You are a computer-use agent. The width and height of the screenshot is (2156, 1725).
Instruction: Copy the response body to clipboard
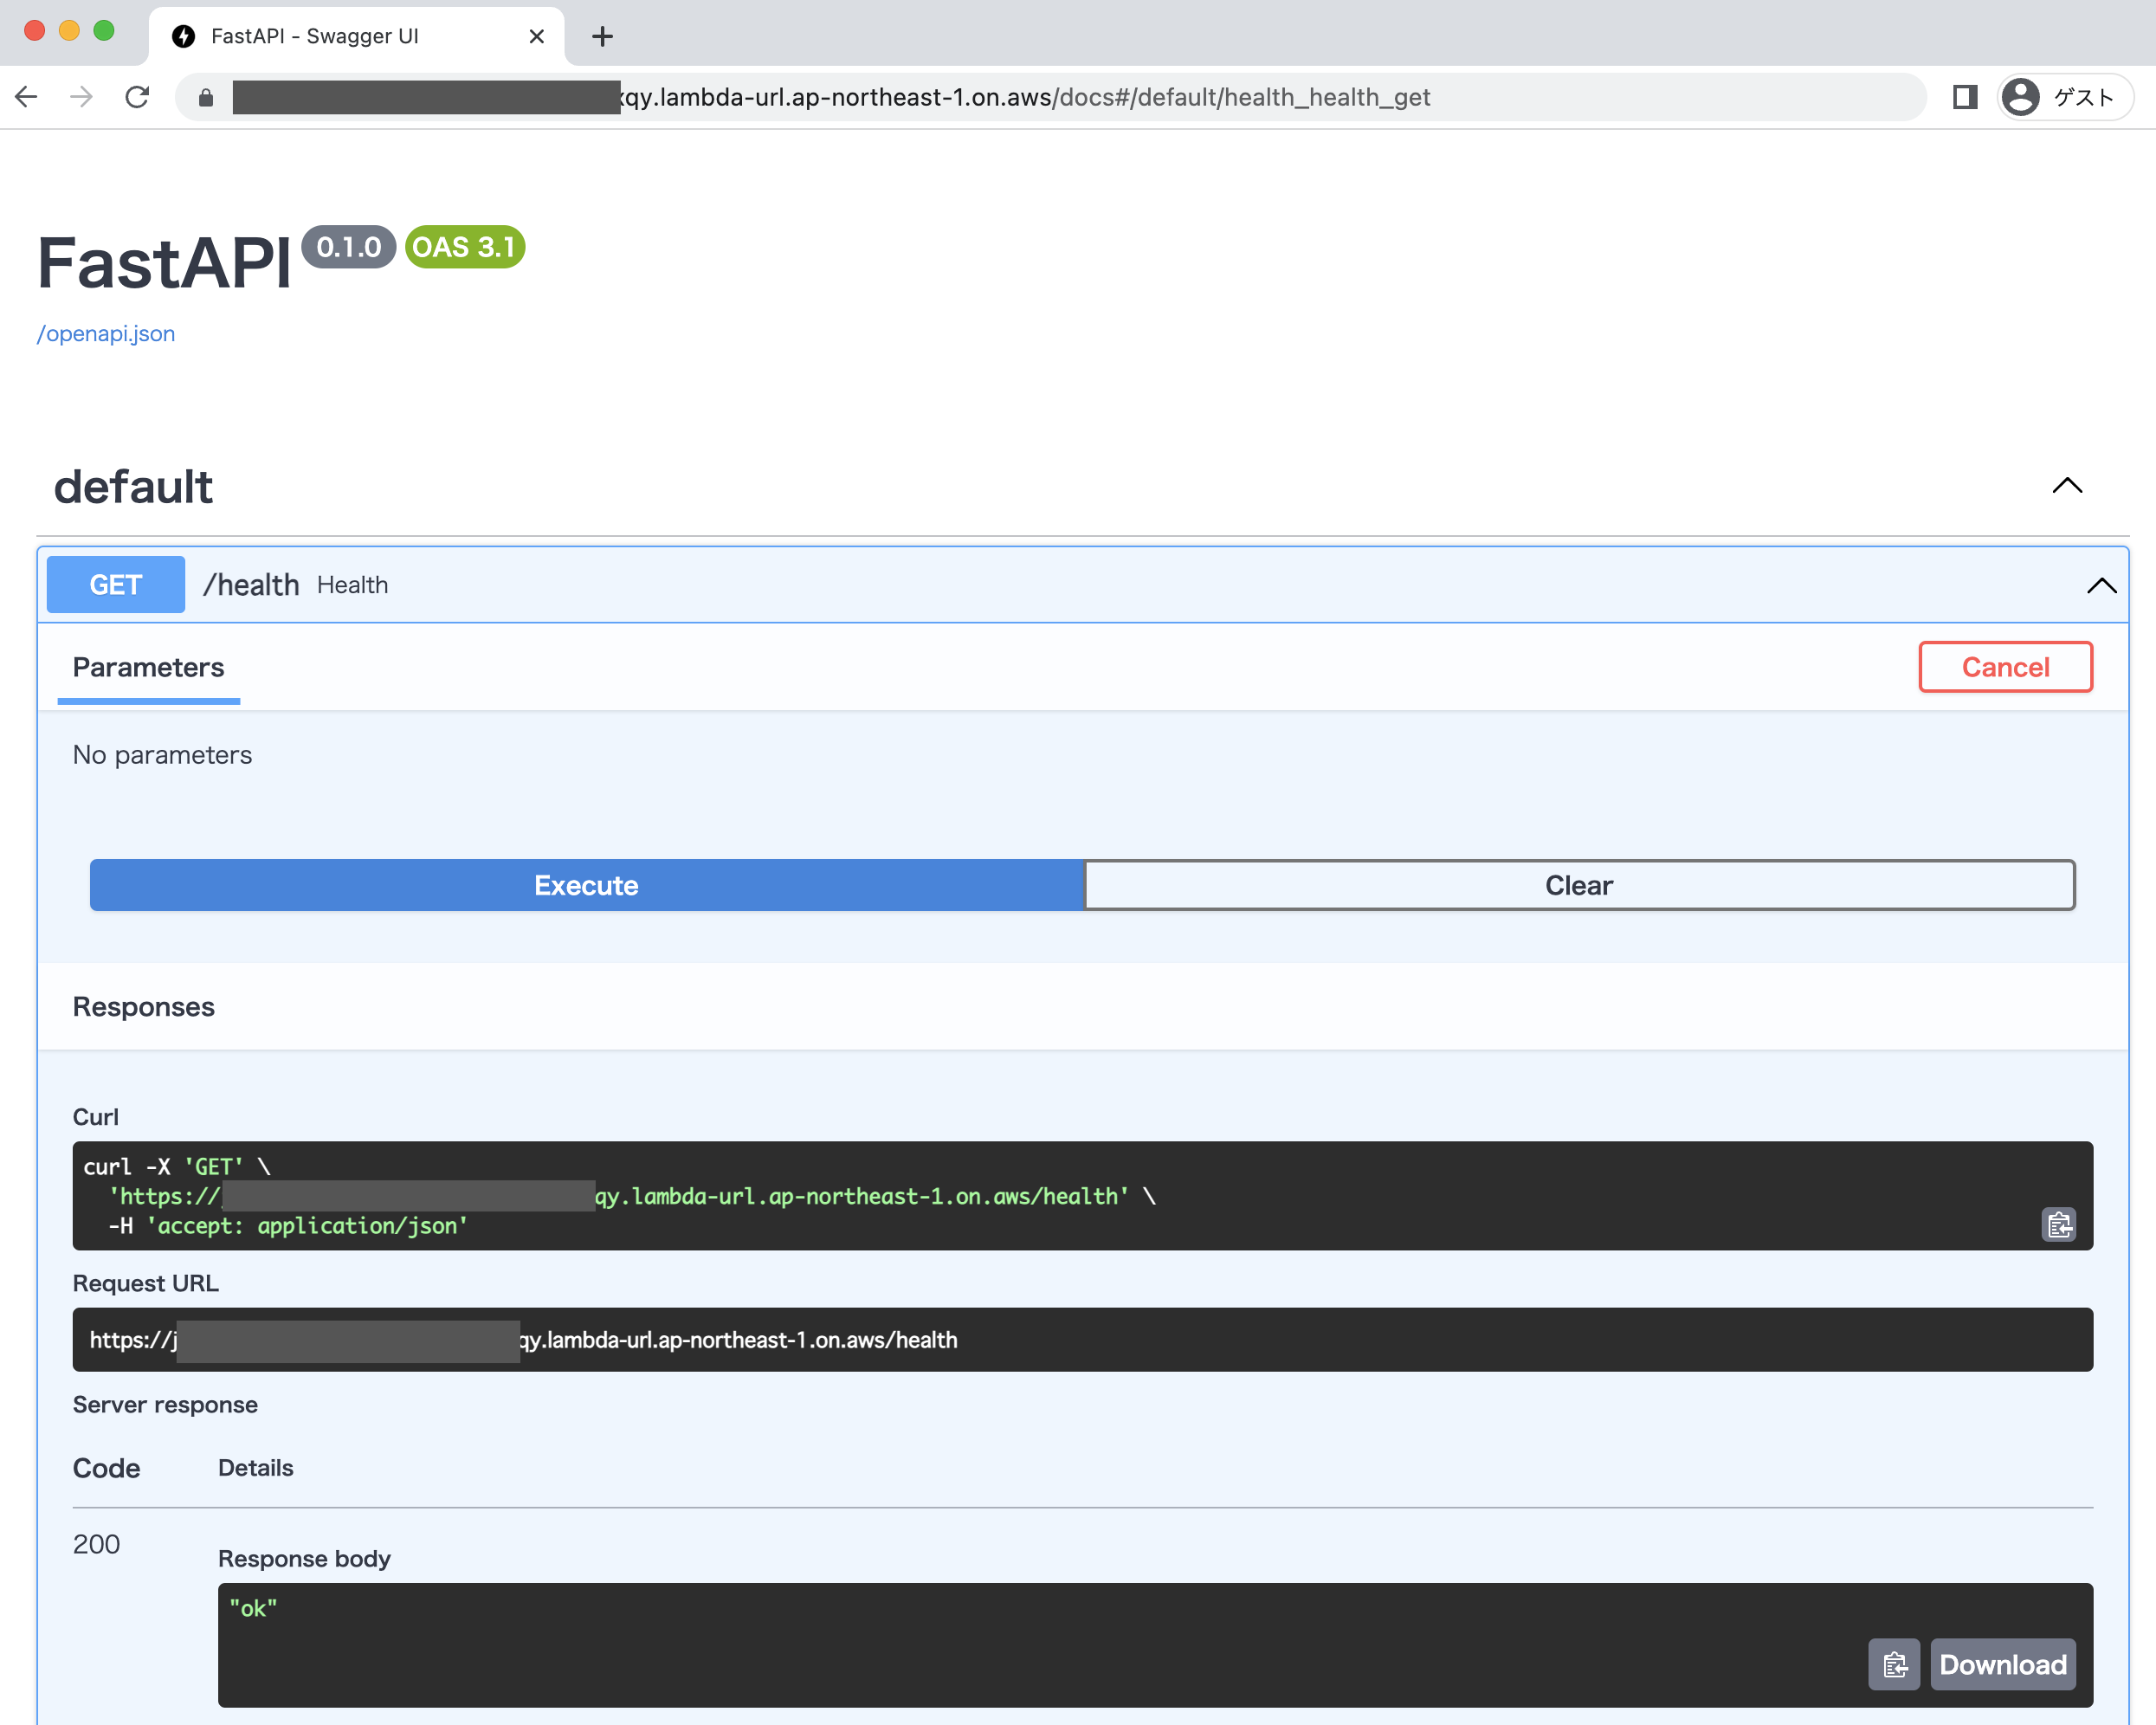tap(1895, 1664)
